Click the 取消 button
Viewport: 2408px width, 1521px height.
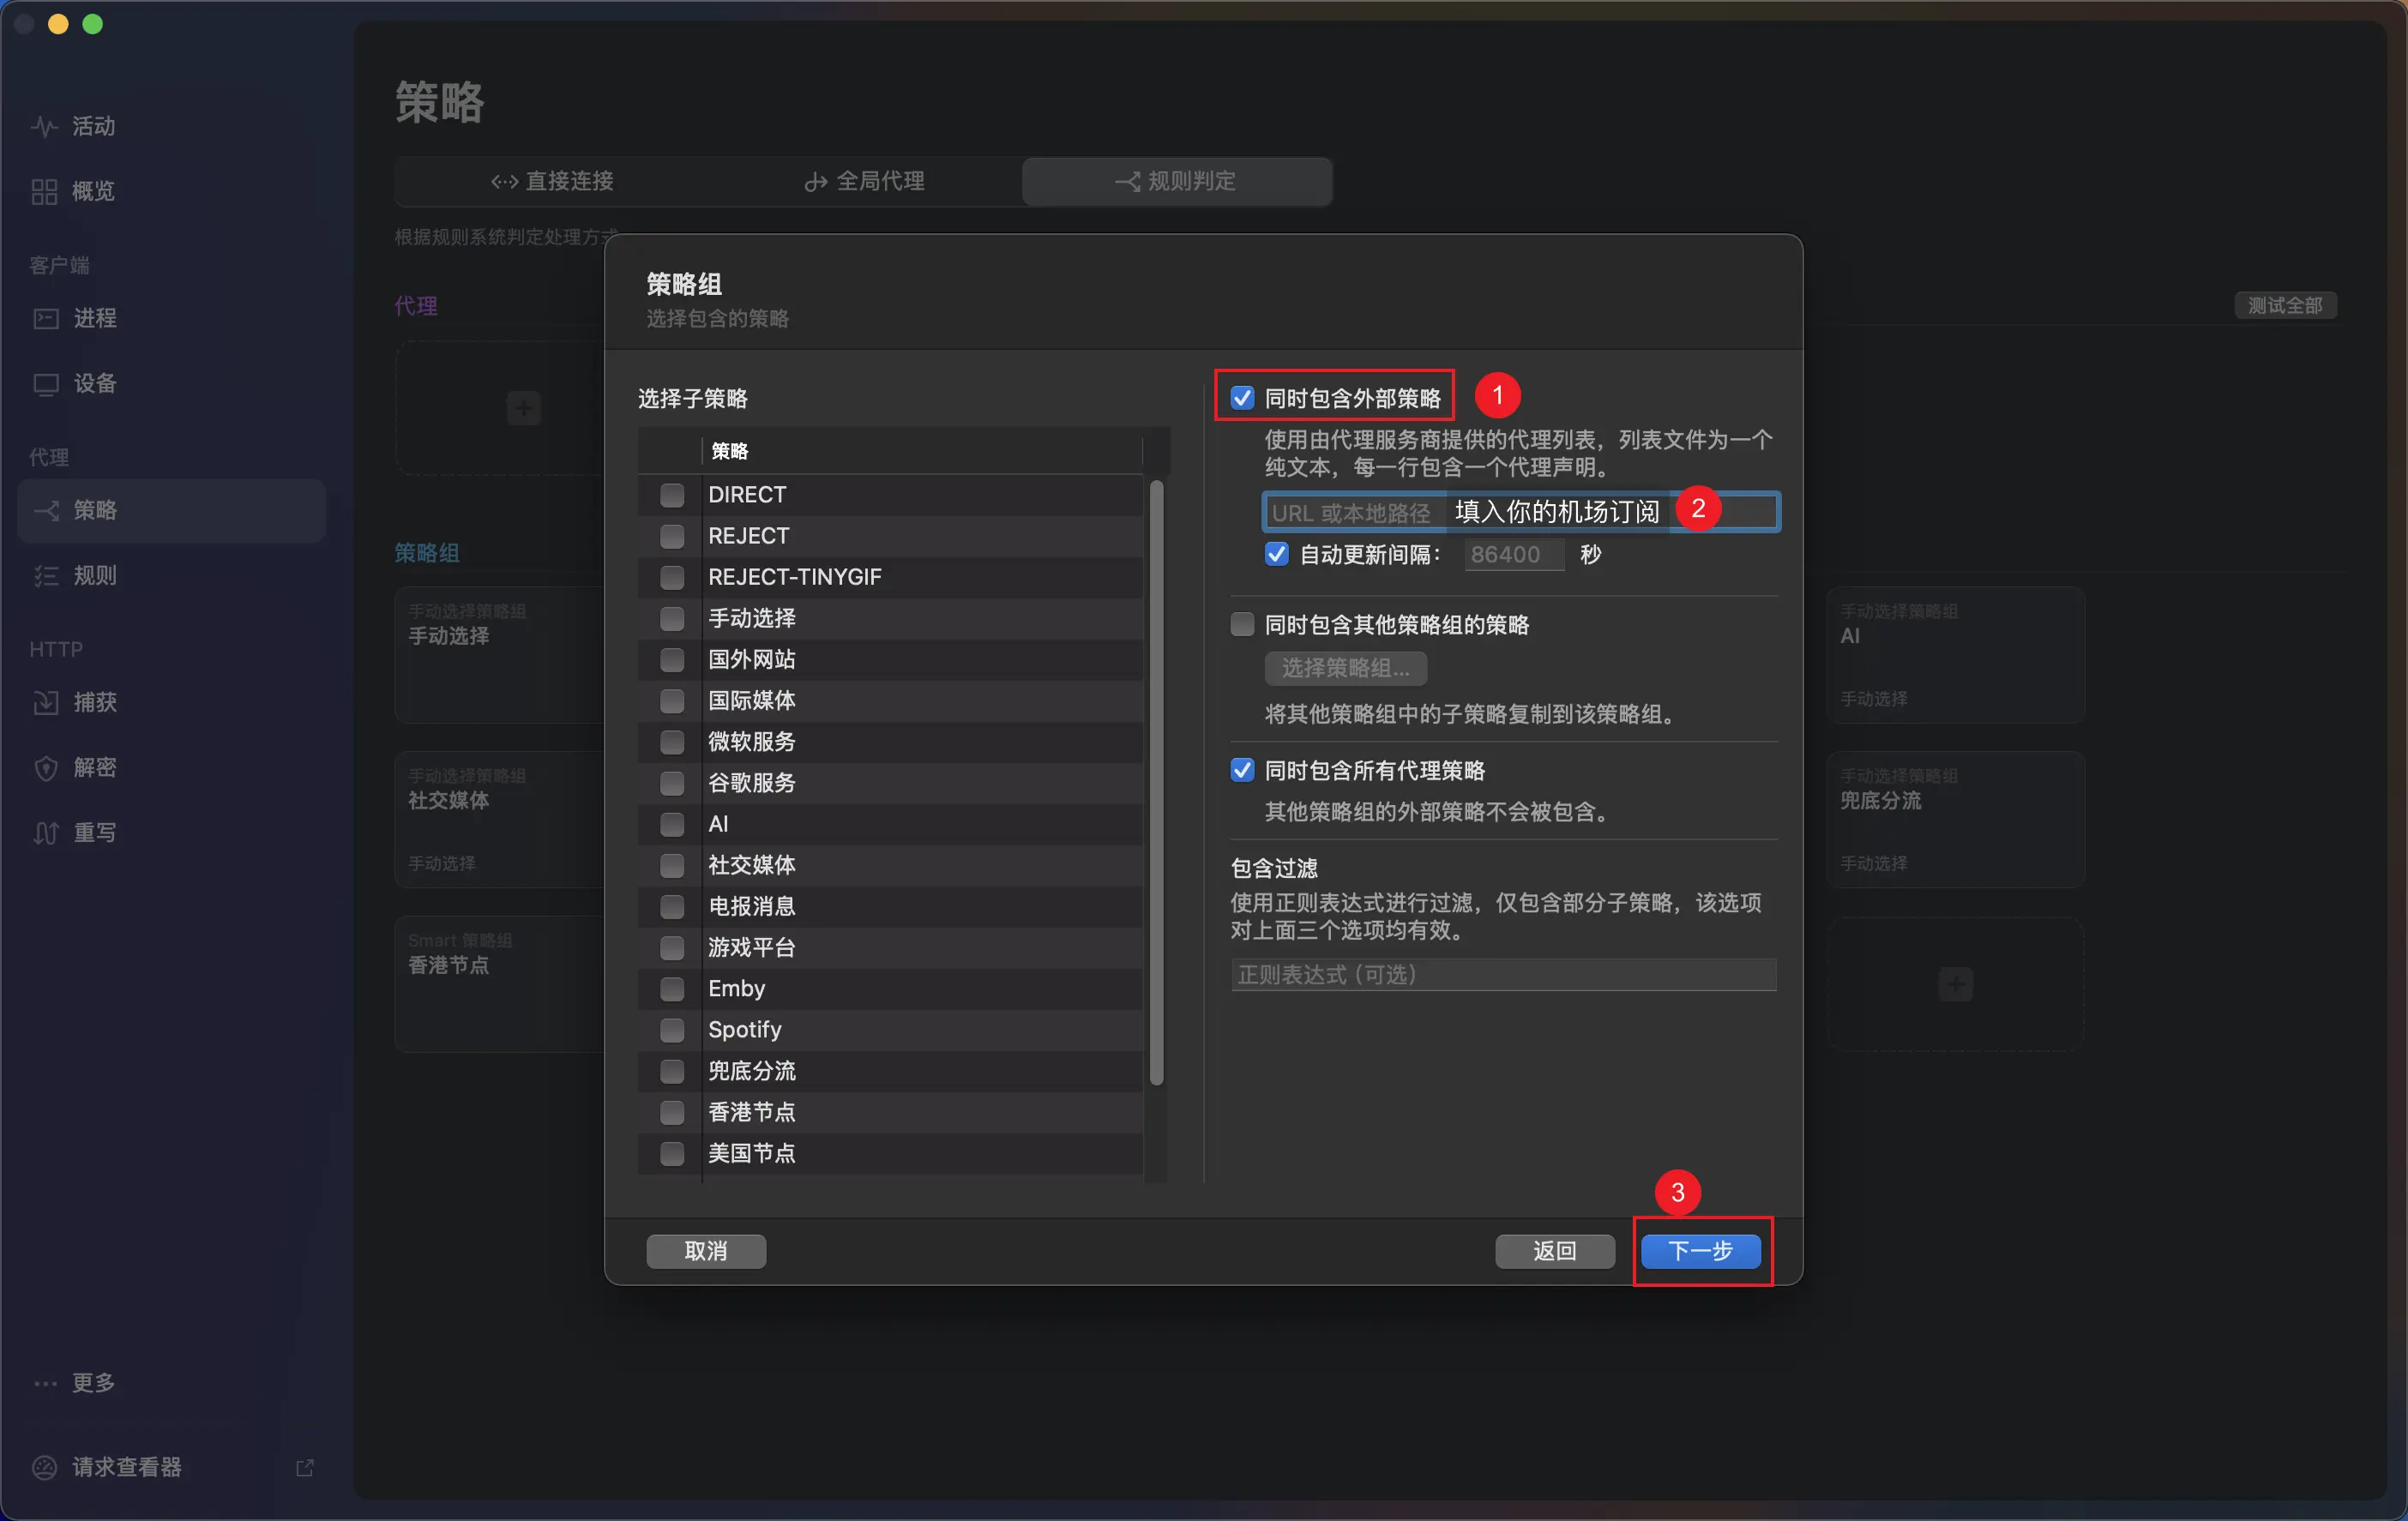coord(706,1250)
